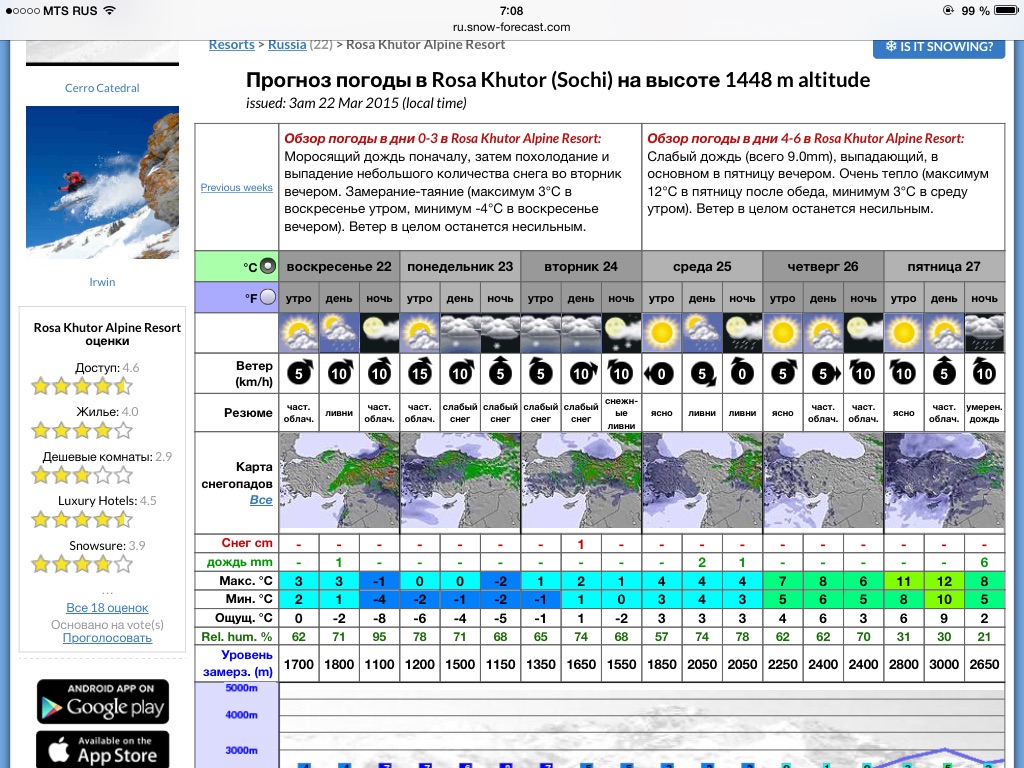Open the Friday 27 snowfall map

pyautogui.click(x=944, y=481)
